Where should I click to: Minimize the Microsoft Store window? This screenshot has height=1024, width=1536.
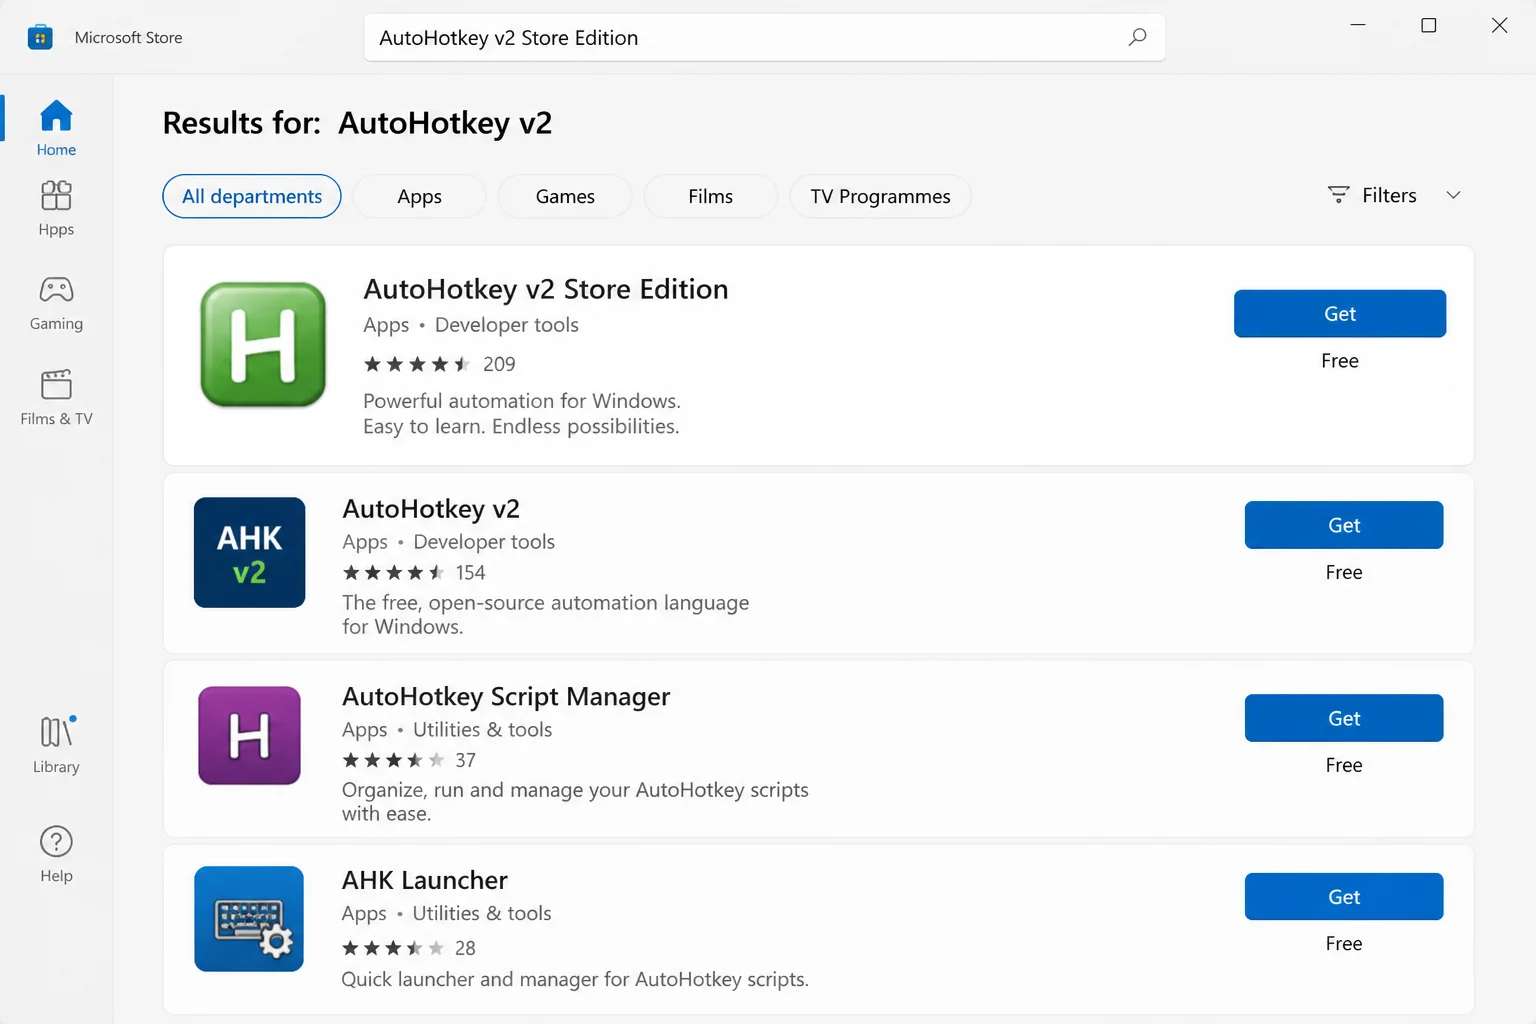[1358, 25]
